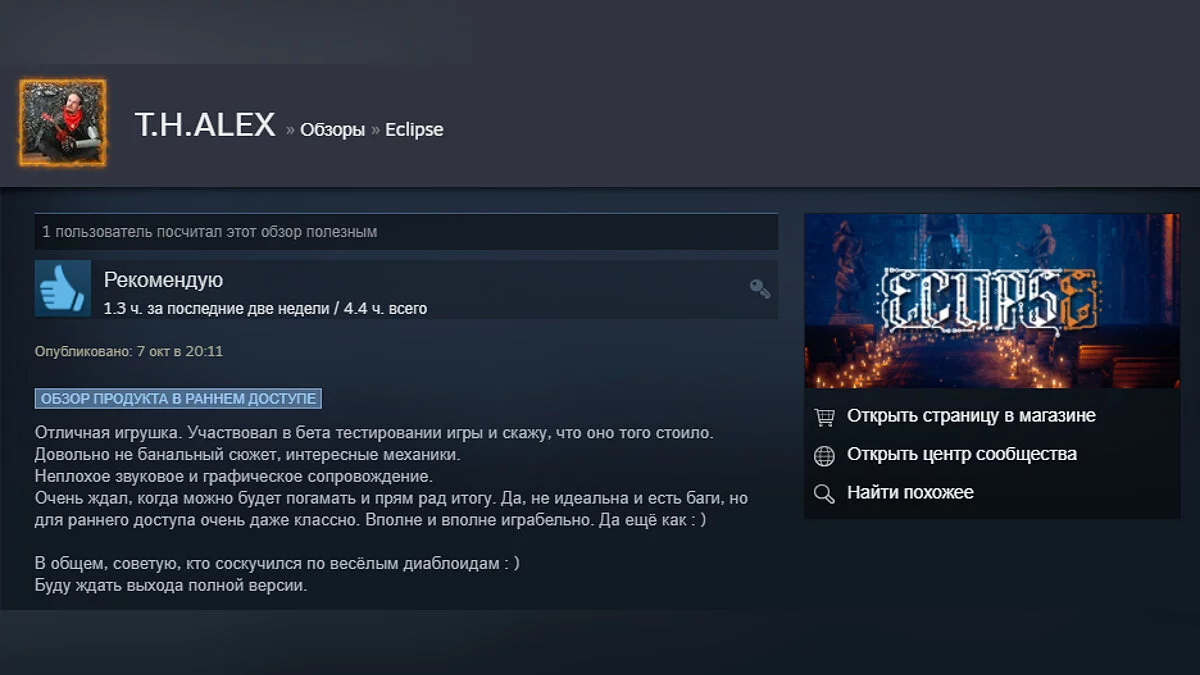This screenshot has height=675, width=1200.
Task: Click the shopping cart store icon
Action: (824, 416)
